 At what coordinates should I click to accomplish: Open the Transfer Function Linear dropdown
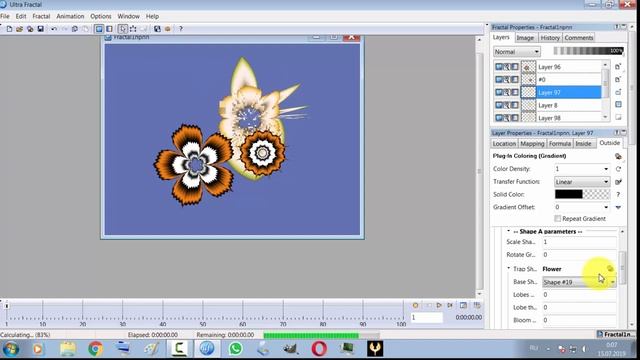582,182
